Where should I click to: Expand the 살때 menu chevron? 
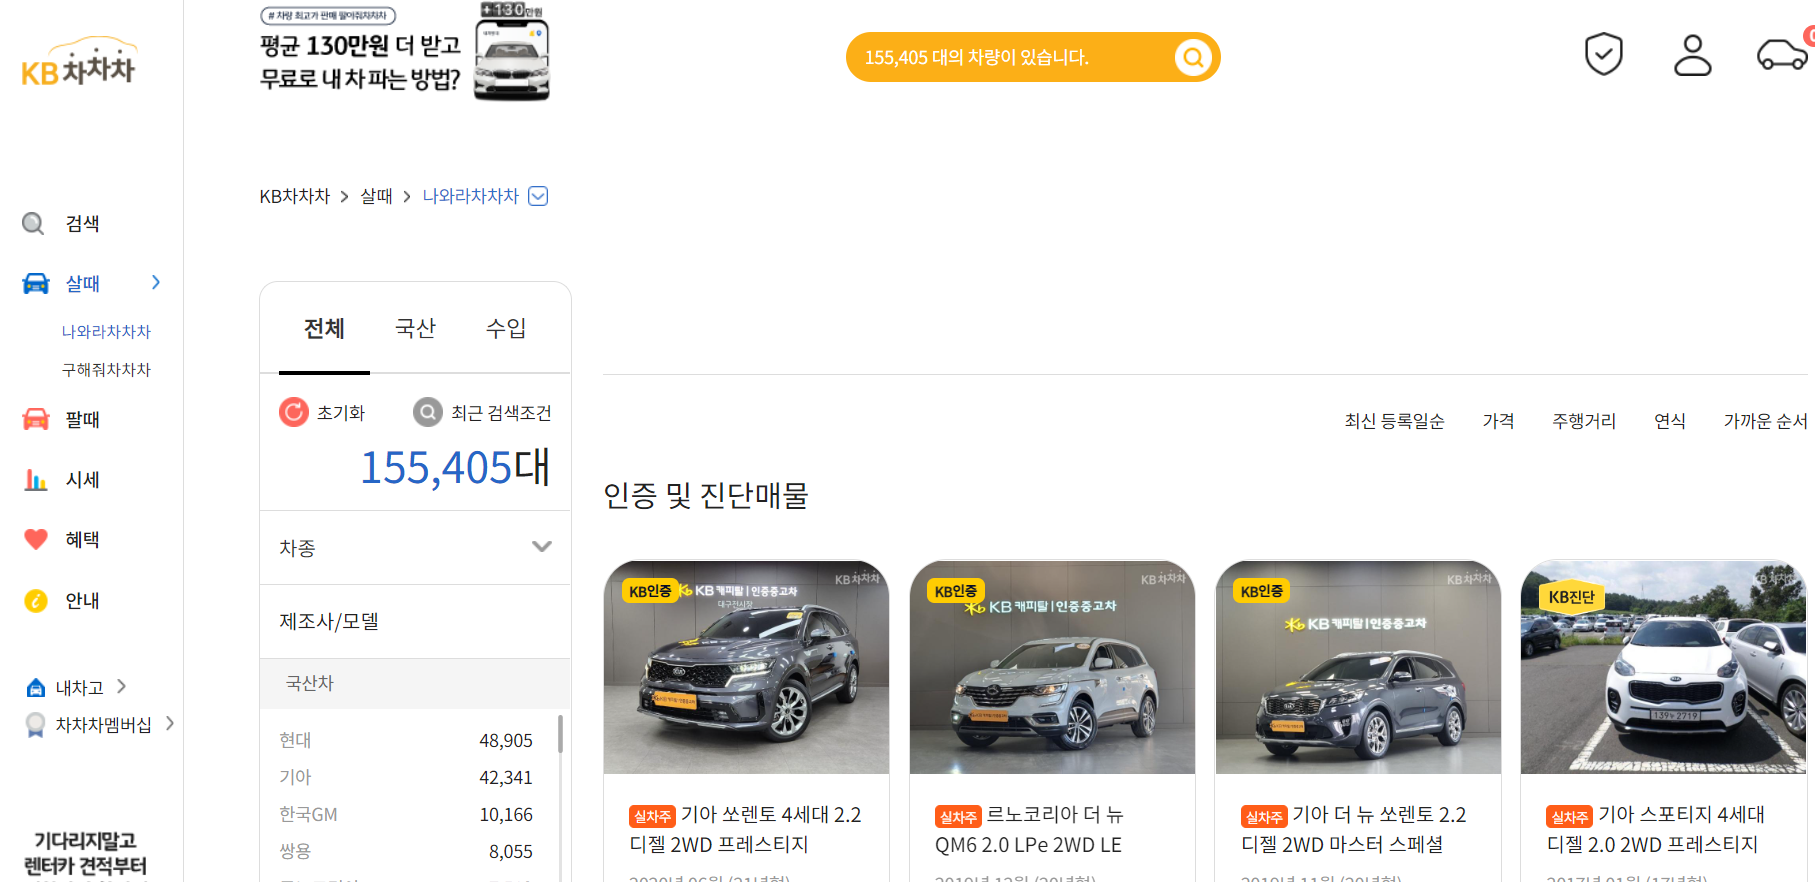[x=156, y=282]
